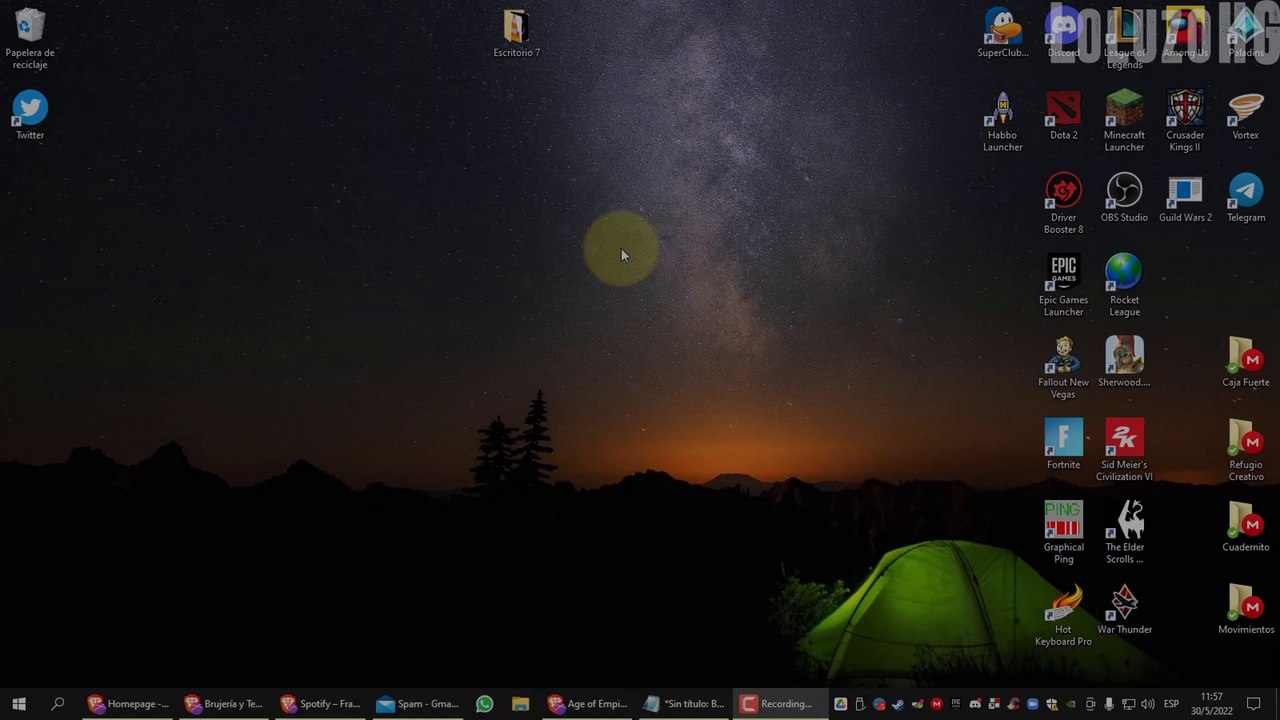This screenshot has width=1280, height=720.
Task: Select the Discord shortcut on the desktop
Action: [x=1063, y=33]
